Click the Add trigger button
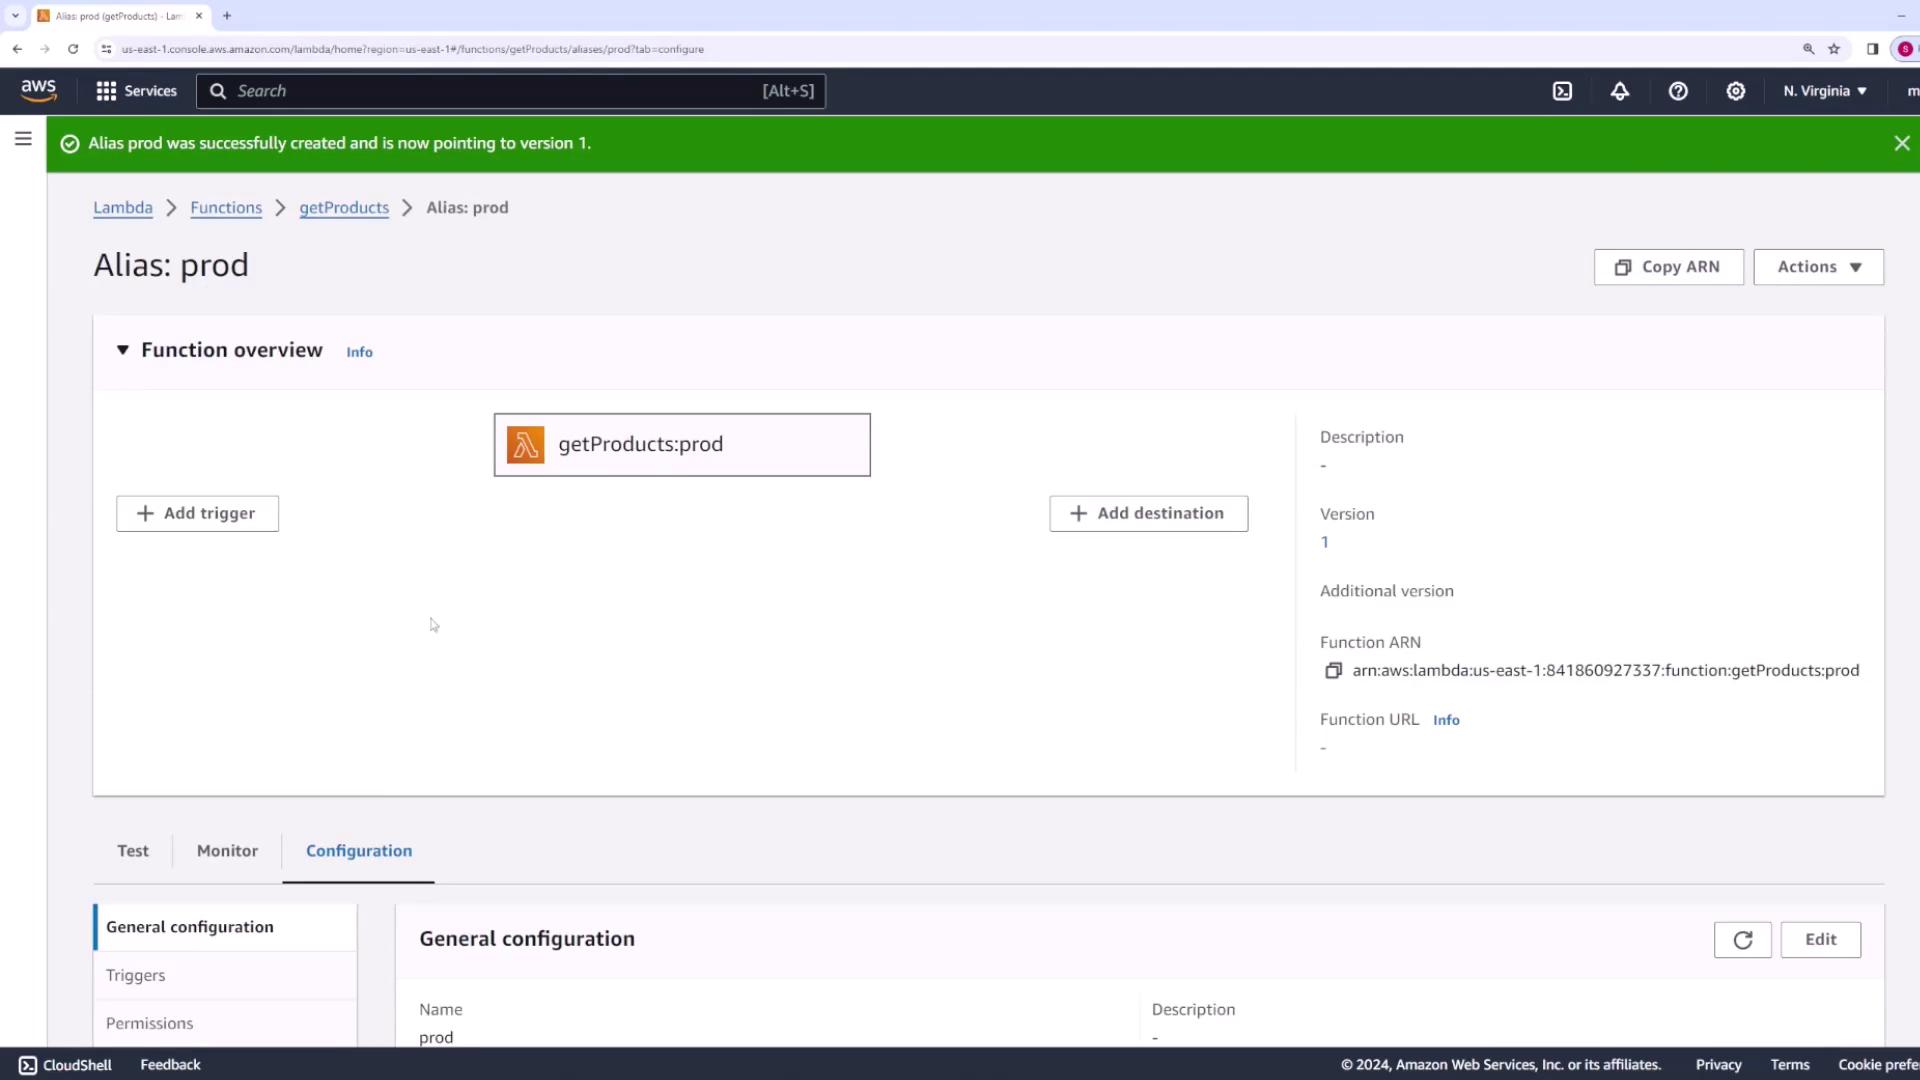Screen dimensions: 1920x1080 point(197,514)
